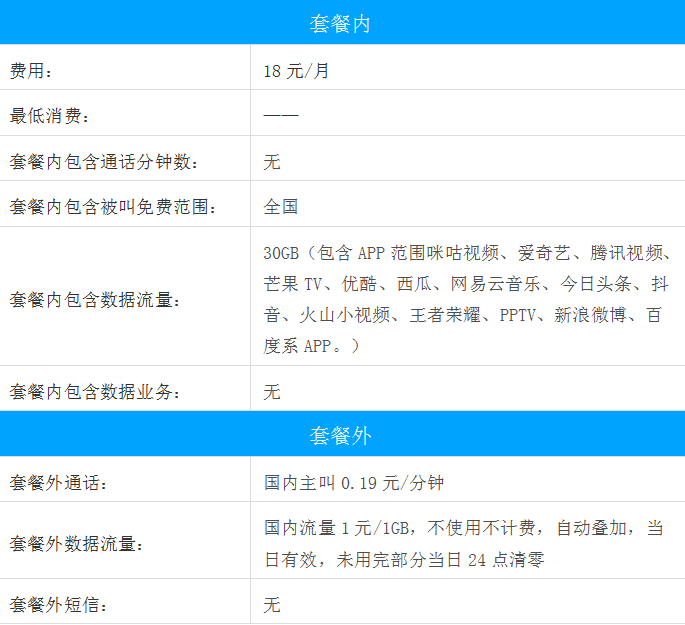Select the 国内主叫 0.19 元/分钟 value
Screen dimensions: 685x625
(x=354, y=483)
